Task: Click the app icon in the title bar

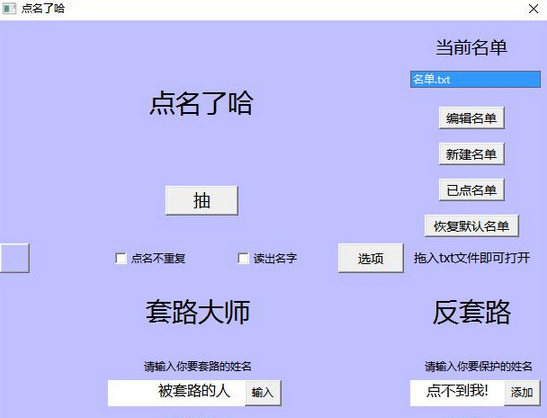Action: [x=9, y=8]
